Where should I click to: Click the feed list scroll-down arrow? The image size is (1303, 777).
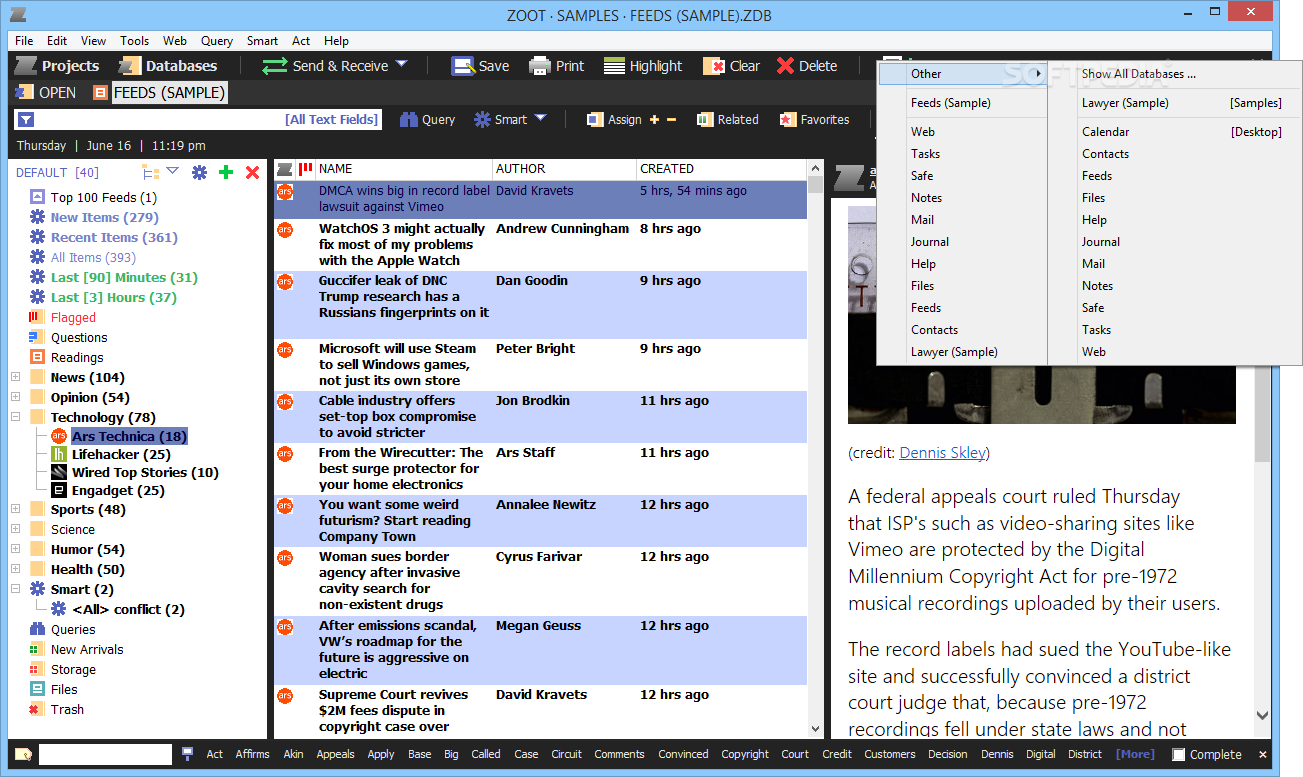(x=815, y=730)
